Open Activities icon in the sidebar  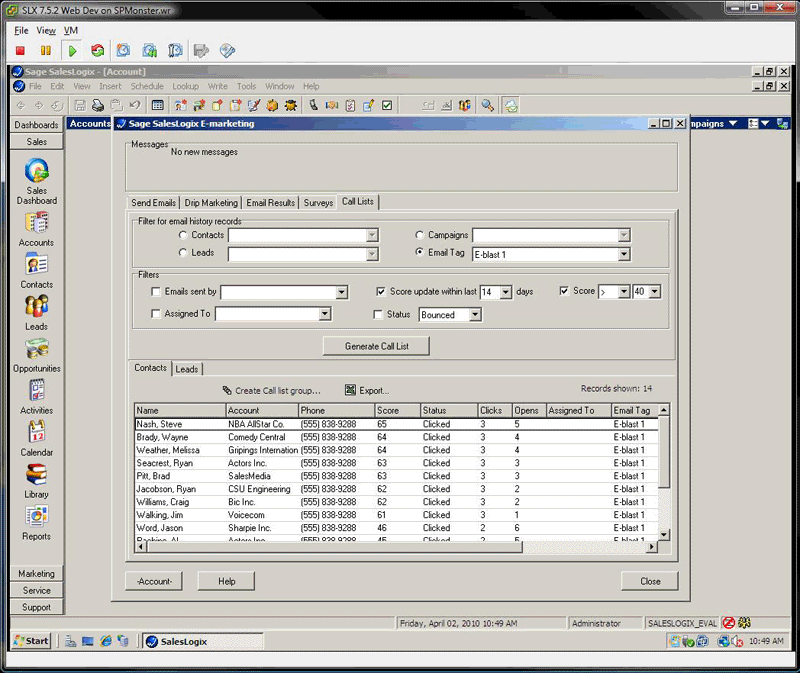click(37, 391)
